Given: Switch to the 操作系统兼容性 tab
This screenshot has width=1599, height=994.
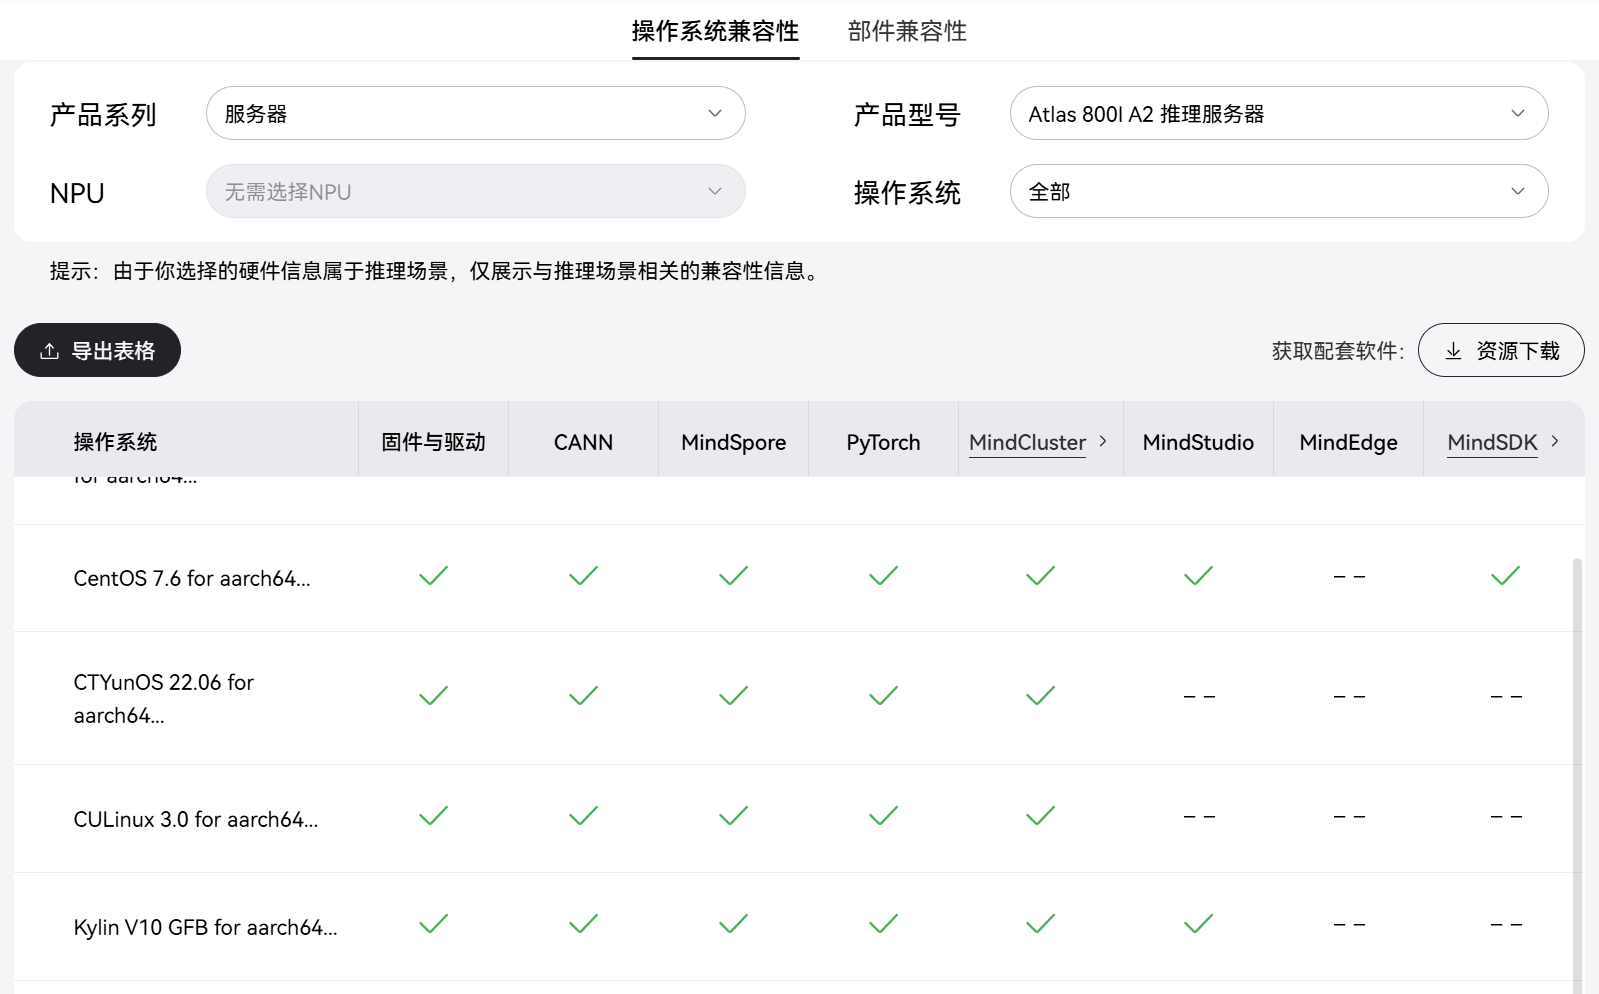Looking at the screenshot, I should pyautogui.click(x=715, y=31).
